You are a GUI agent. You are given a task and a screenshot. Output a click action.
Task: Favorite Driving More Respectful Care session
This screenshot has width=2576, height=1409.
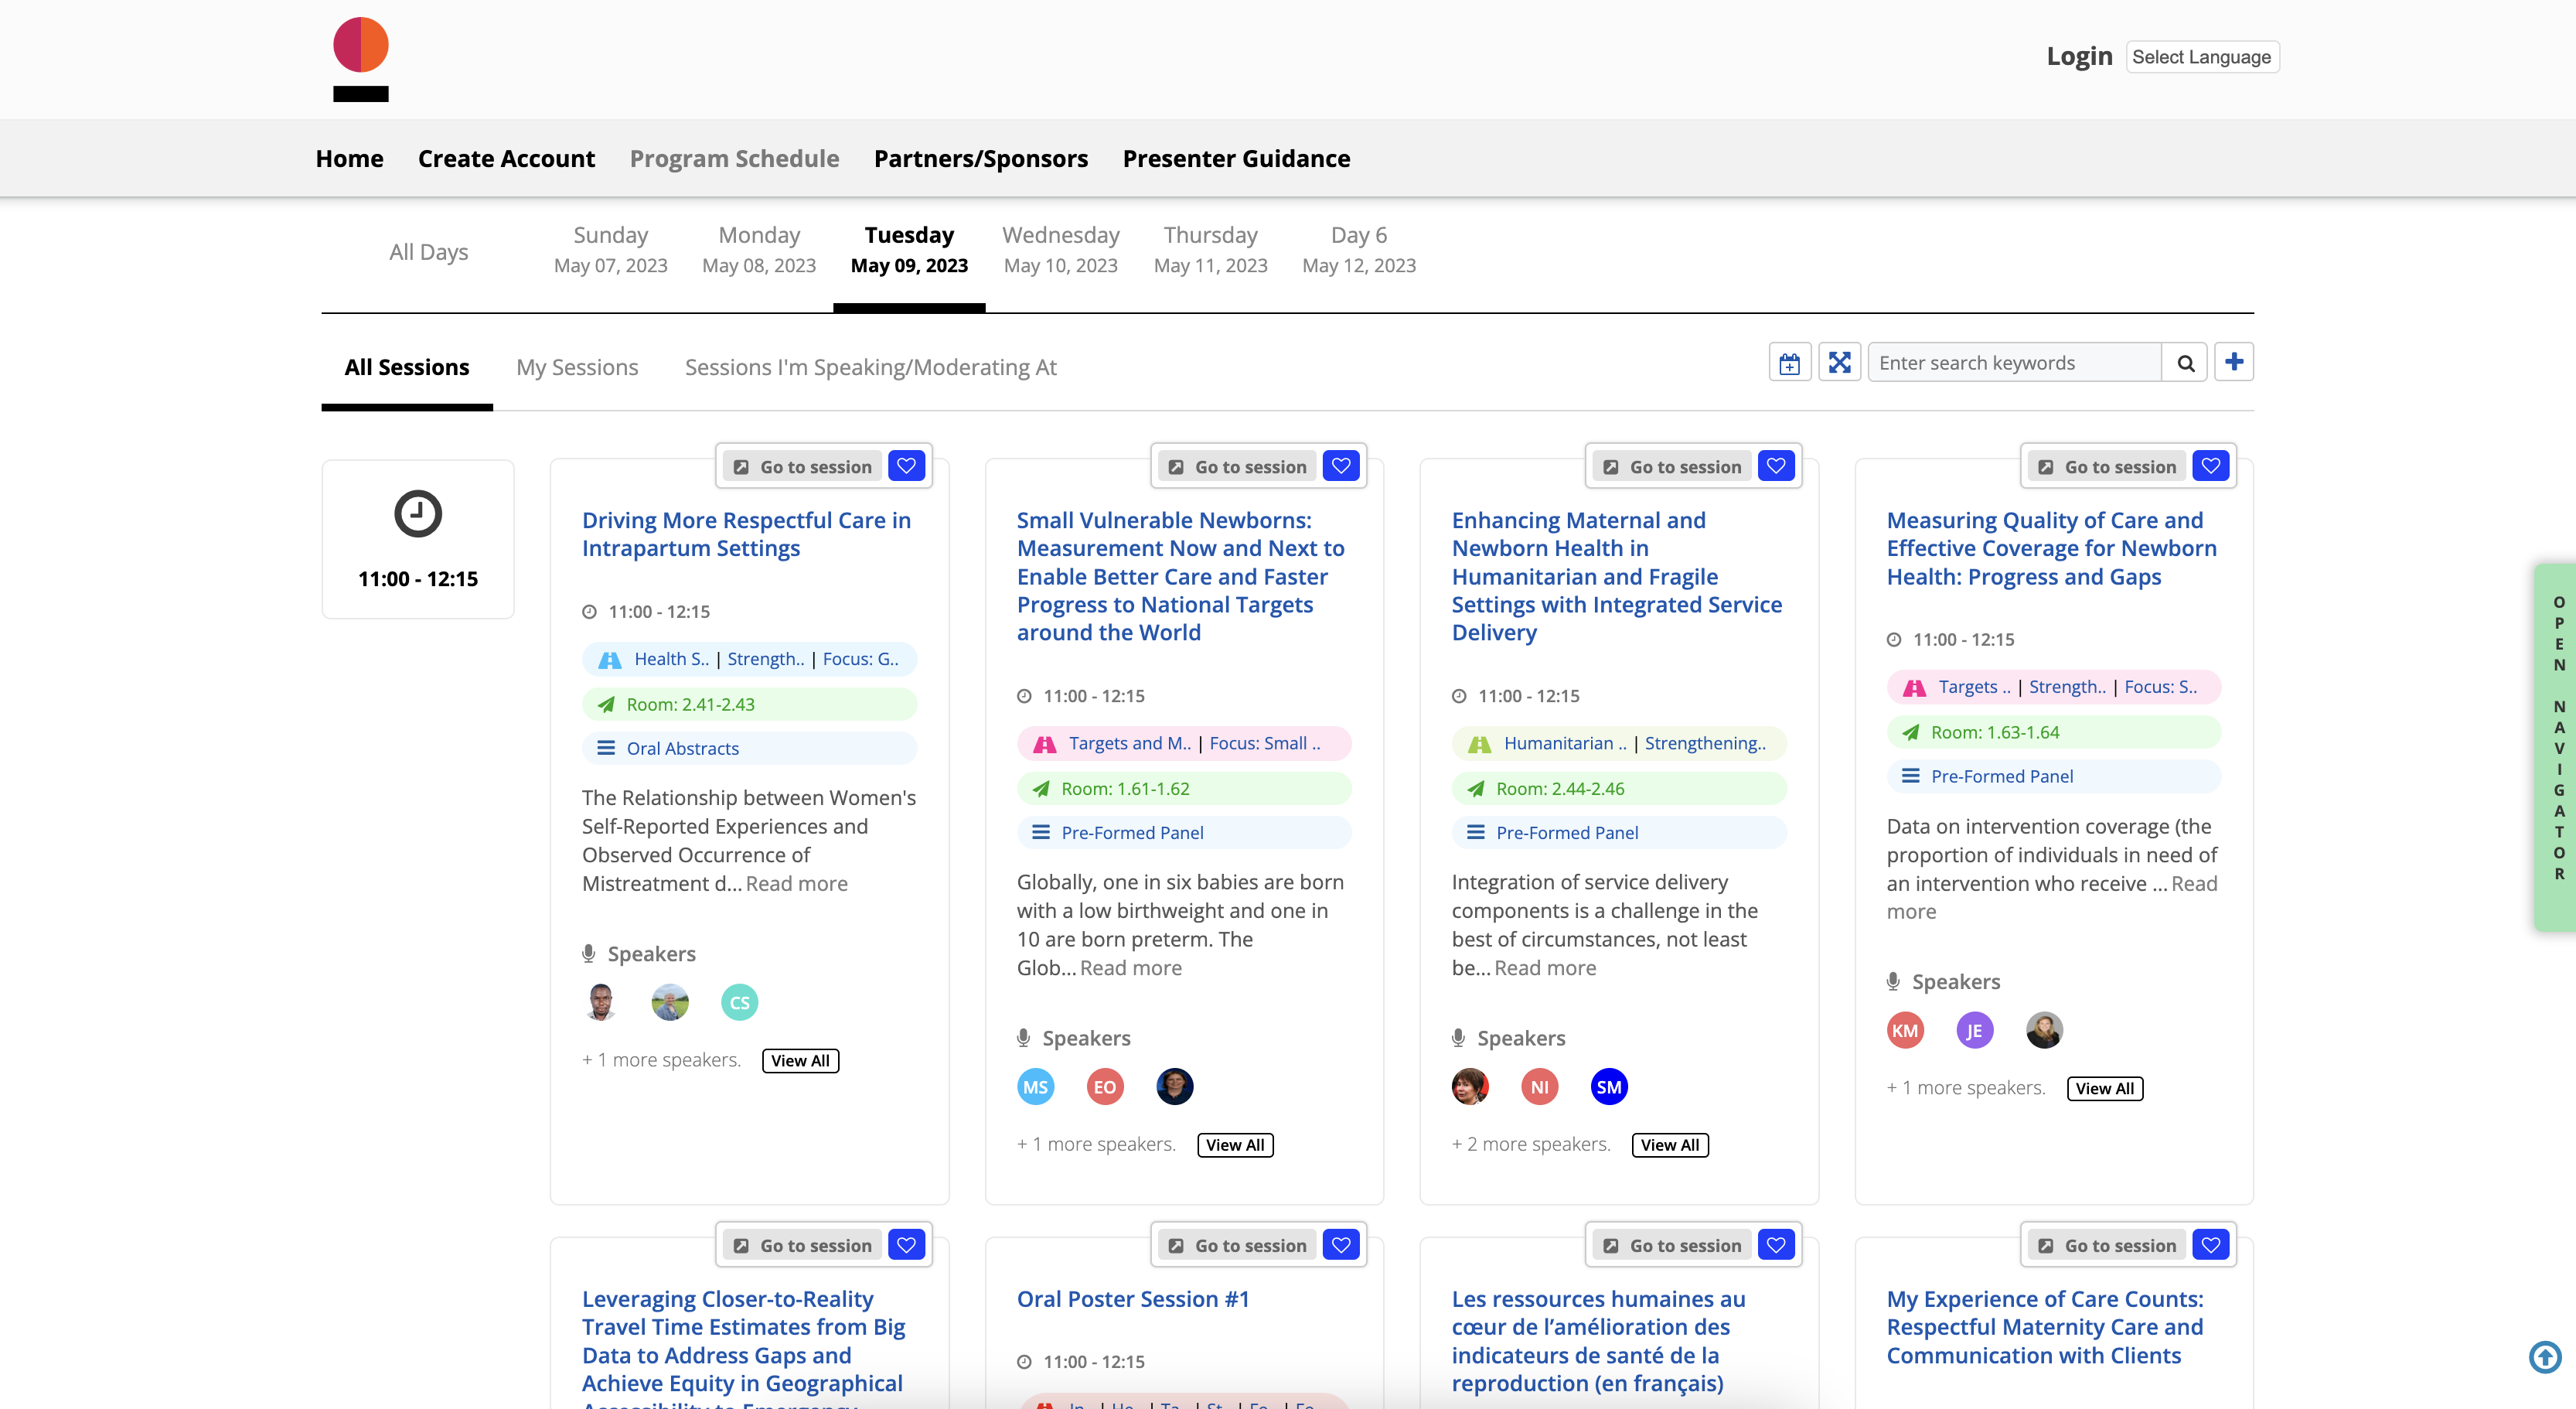[x=906, y=466]
